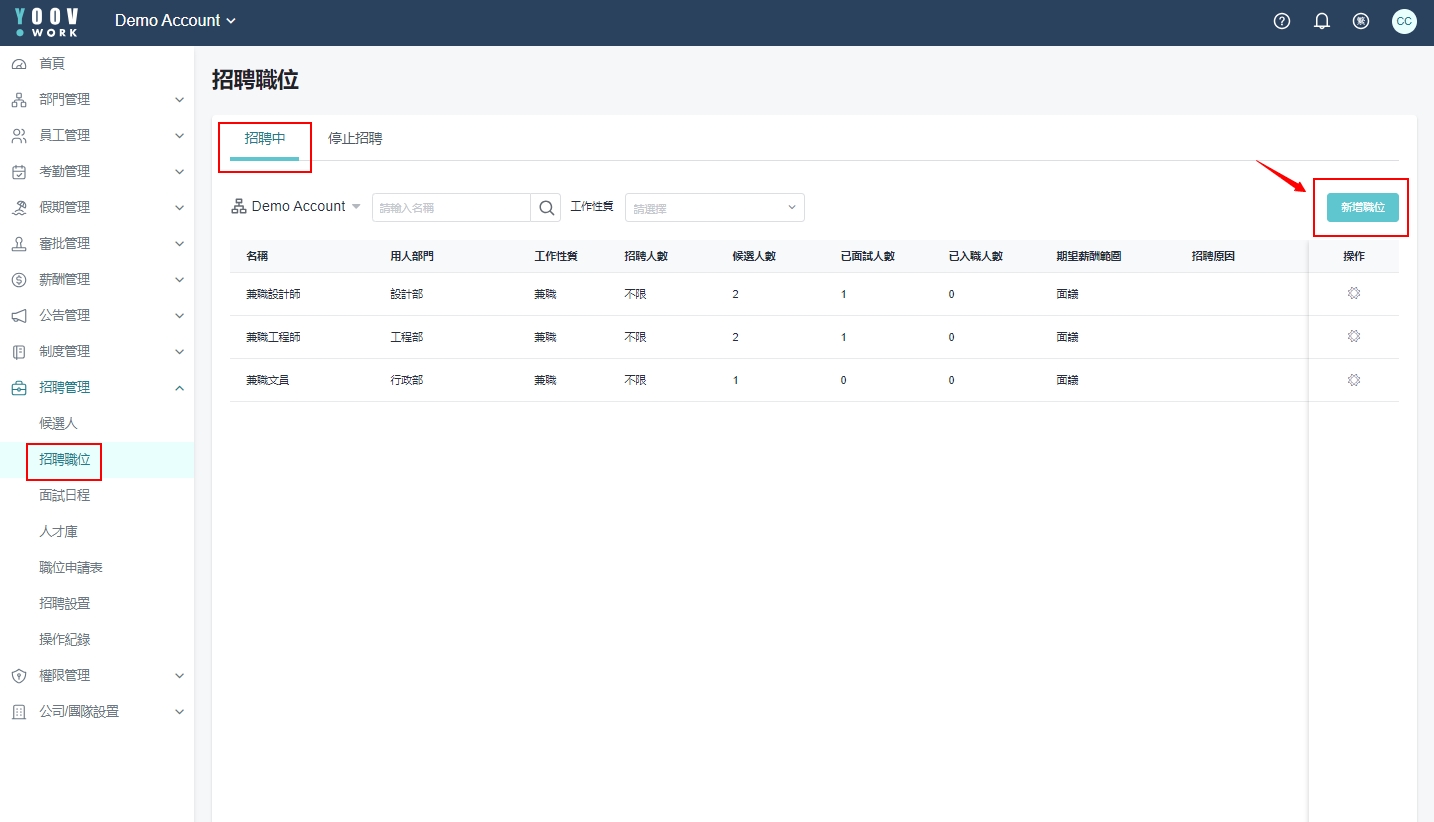Go to 候選人 in the sidebar

click(x=58, y=423)
